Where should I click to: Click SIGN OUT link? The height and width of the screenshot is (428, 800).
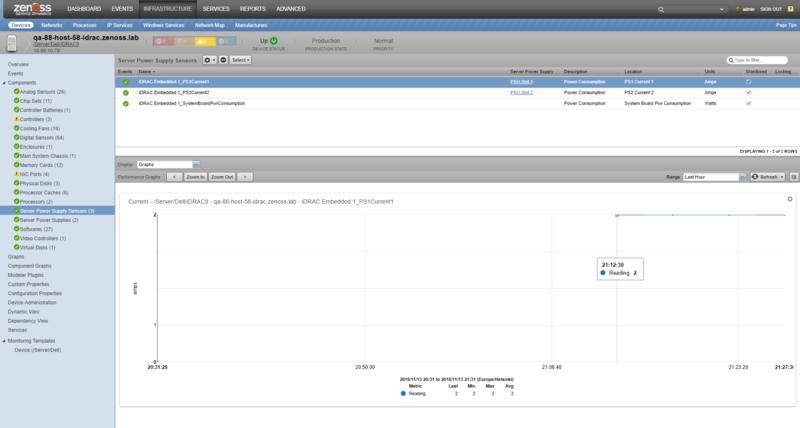[x=771, y=9]
